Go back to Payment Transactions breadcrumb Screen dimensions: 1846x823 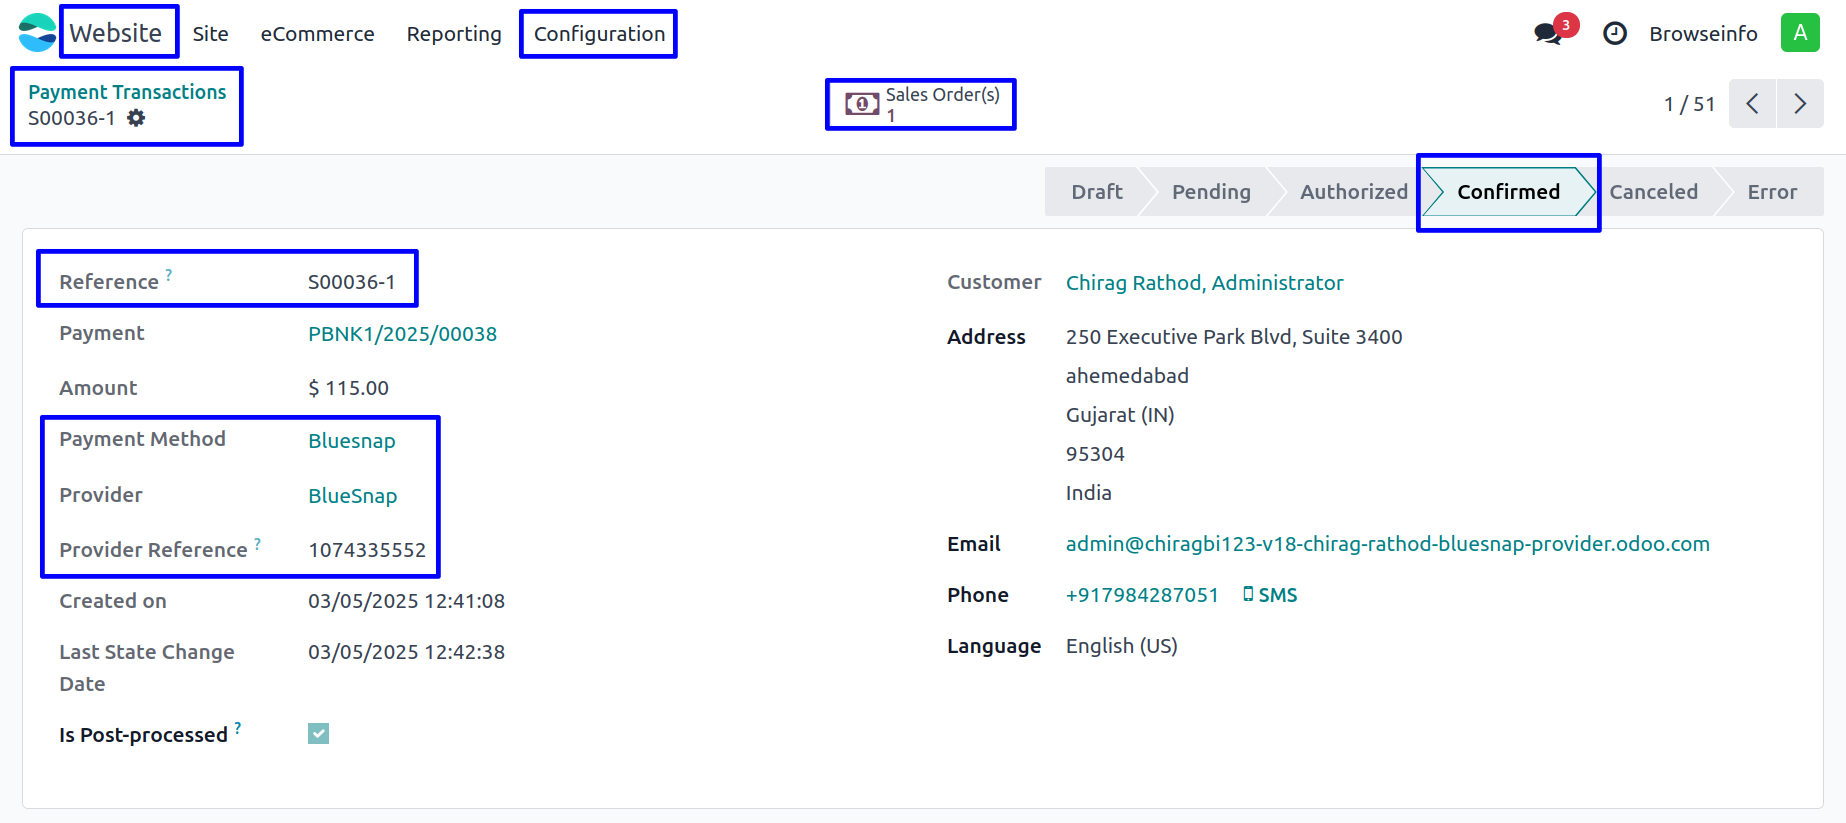point(127,92)
